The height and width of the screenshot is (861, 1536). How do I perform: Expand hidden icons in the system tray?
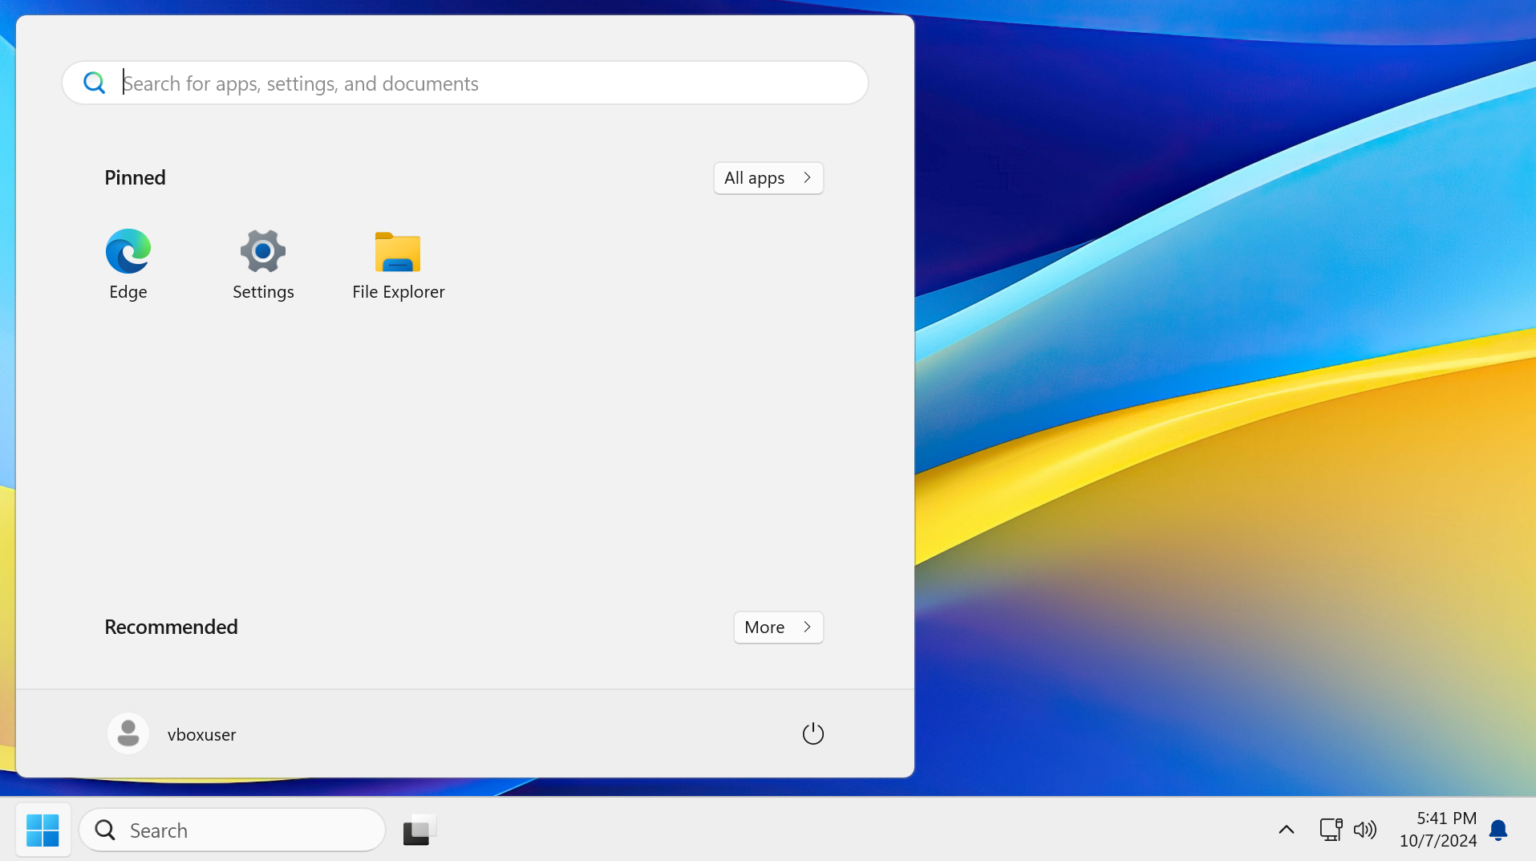point(1286,829)
